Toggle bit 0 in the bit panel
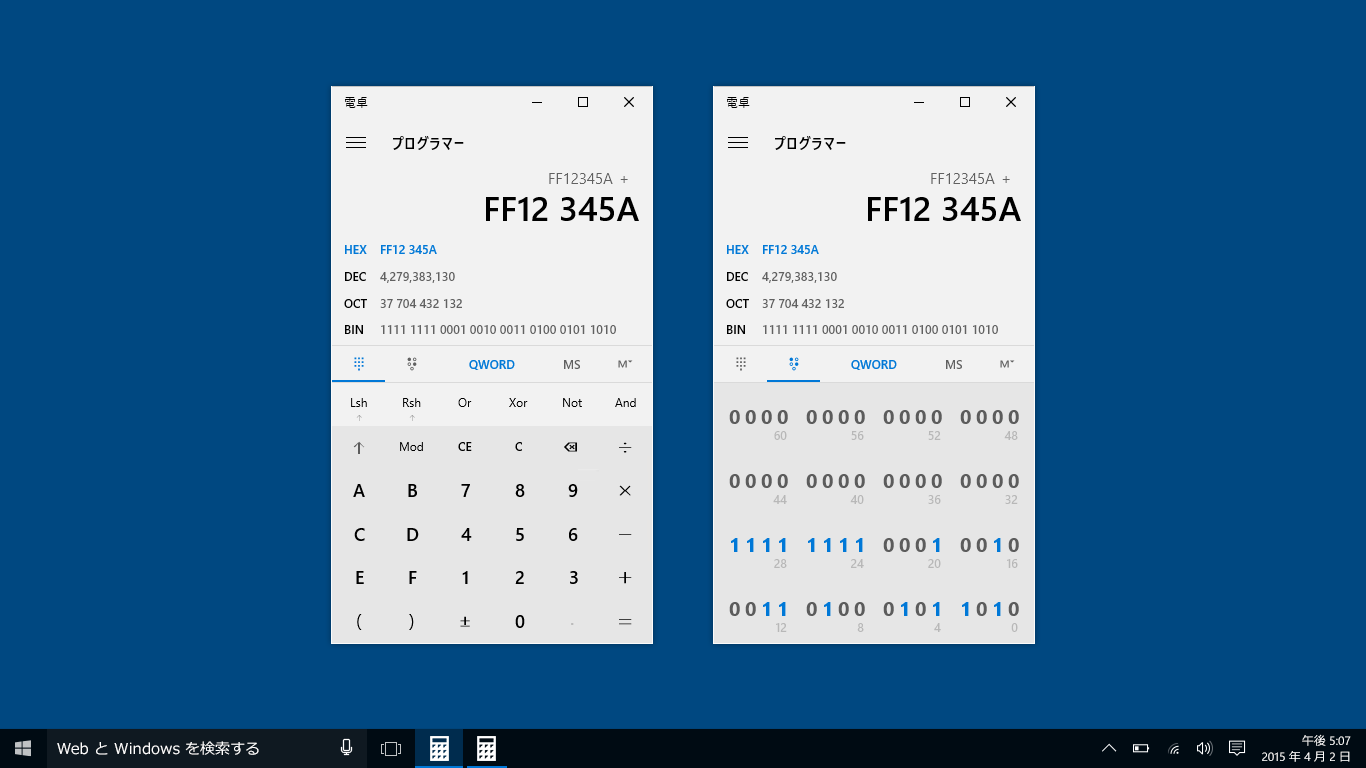 coord(1014,609)
